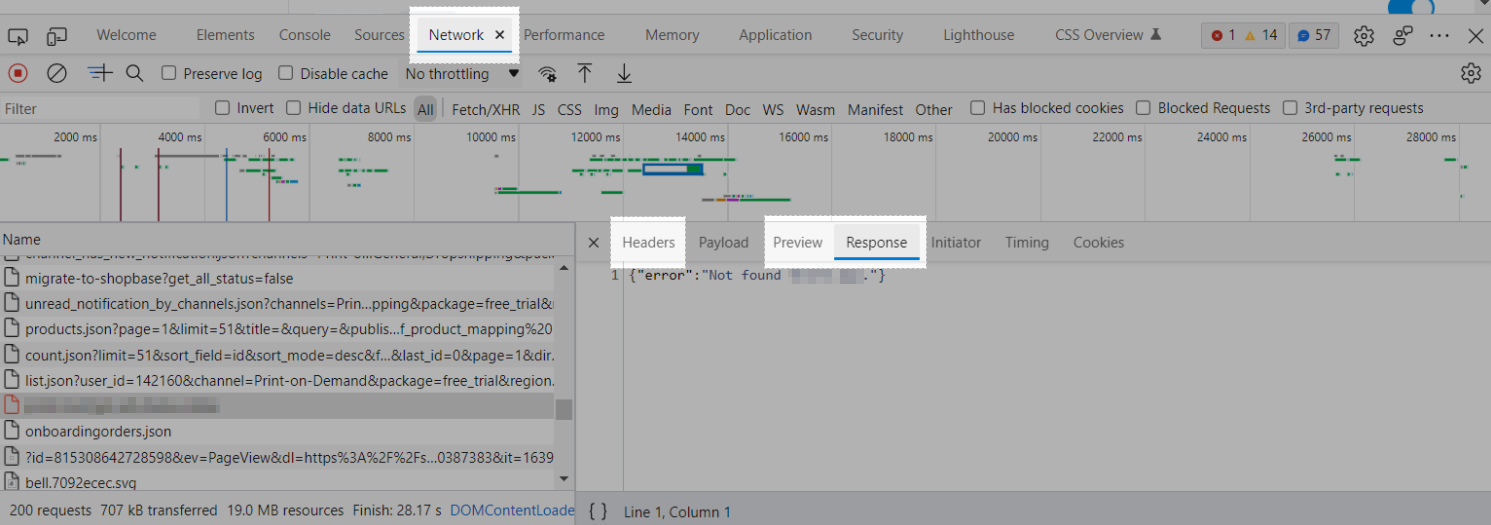Click the import HAR file upload arrow
The height and width of the screenshot is (525, 1491).
coord(585,73)
